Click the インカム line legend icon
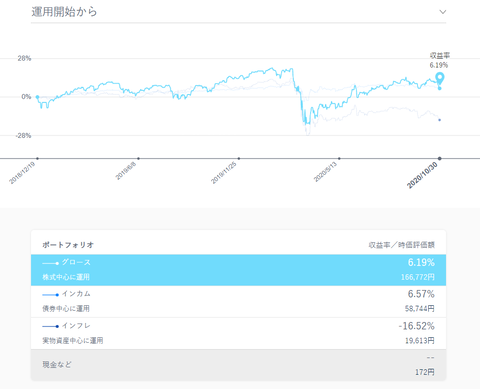The image size is (480, 389). (51, 295)
